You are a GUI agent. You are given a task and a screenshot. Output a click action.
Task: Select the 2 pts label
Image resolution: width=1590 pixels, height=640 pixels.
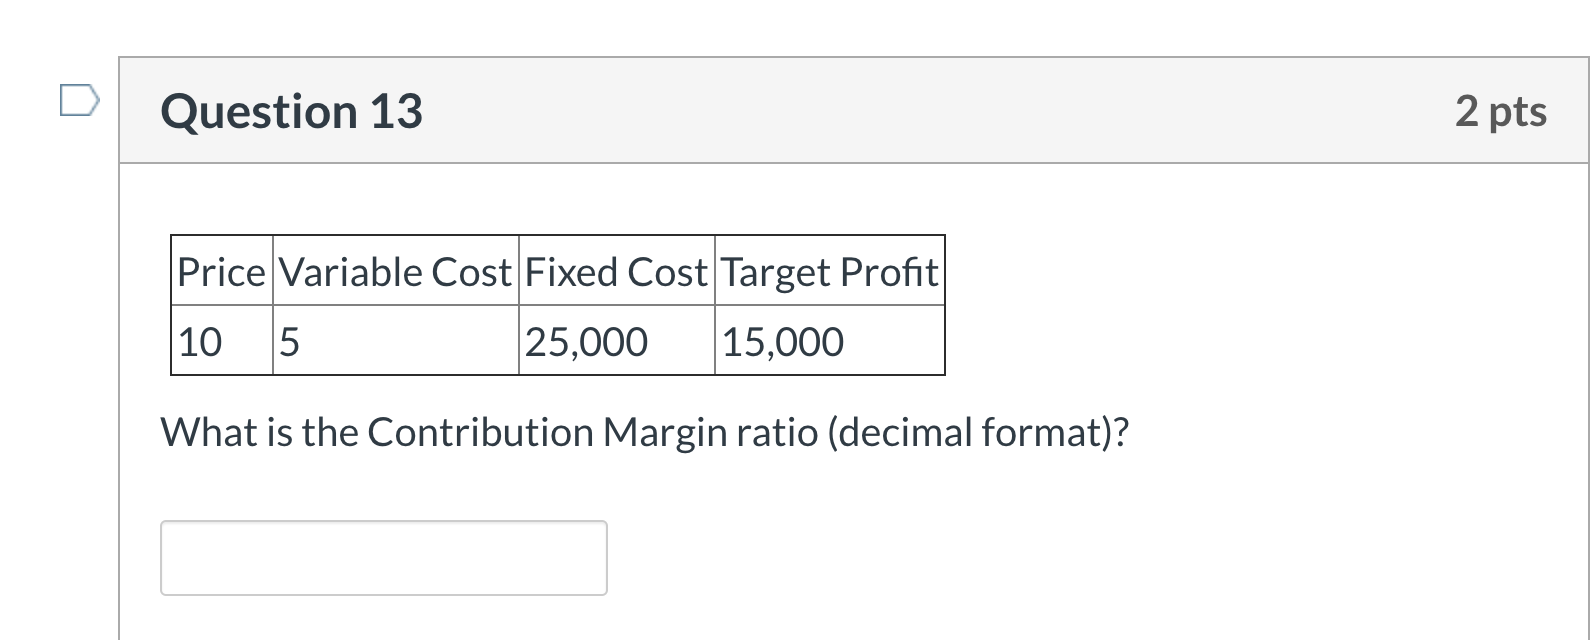coord(1500,111)
